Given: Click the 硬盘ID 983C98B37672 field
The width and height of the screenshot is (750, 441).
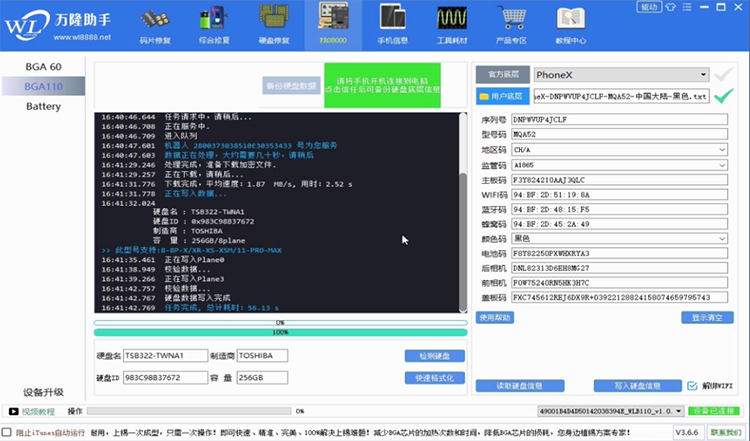Looking at the screenshot, I should 165,377.
